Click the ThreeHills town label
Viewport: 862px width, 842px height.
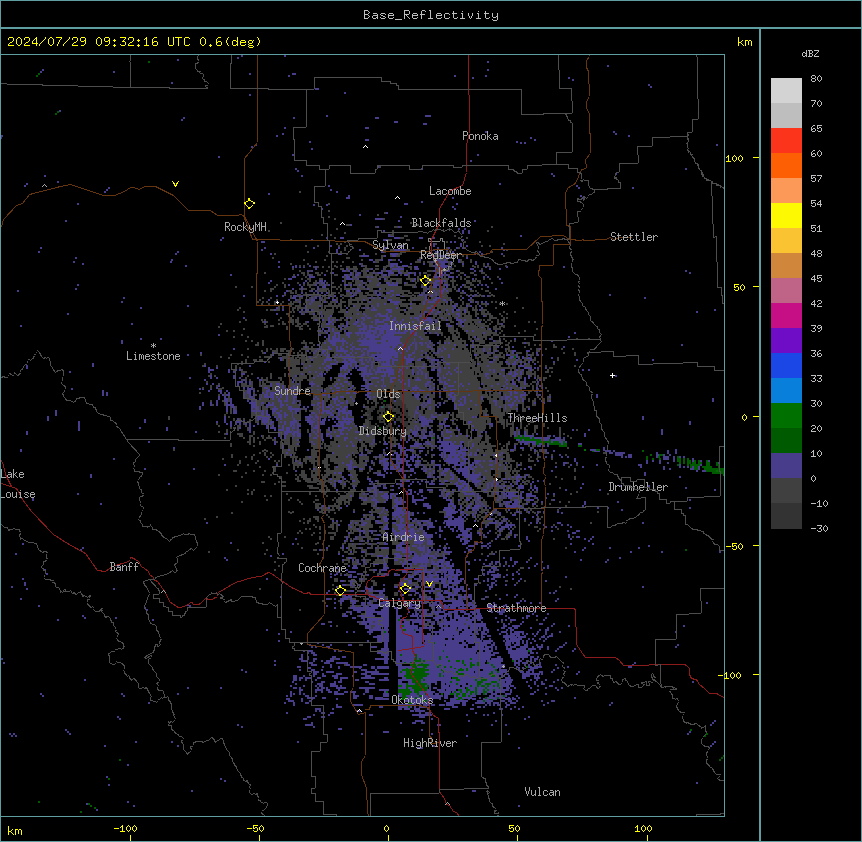tap(537, 418)
